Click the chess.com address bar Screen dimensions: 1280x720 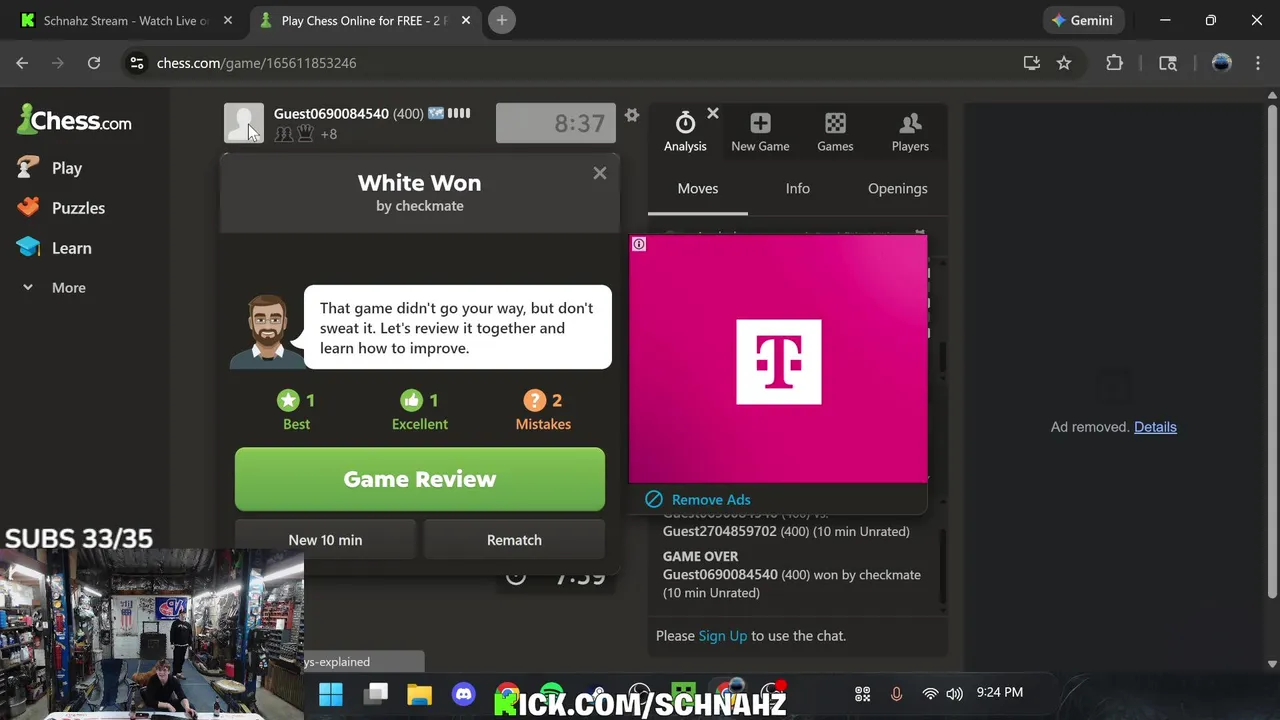580,63
